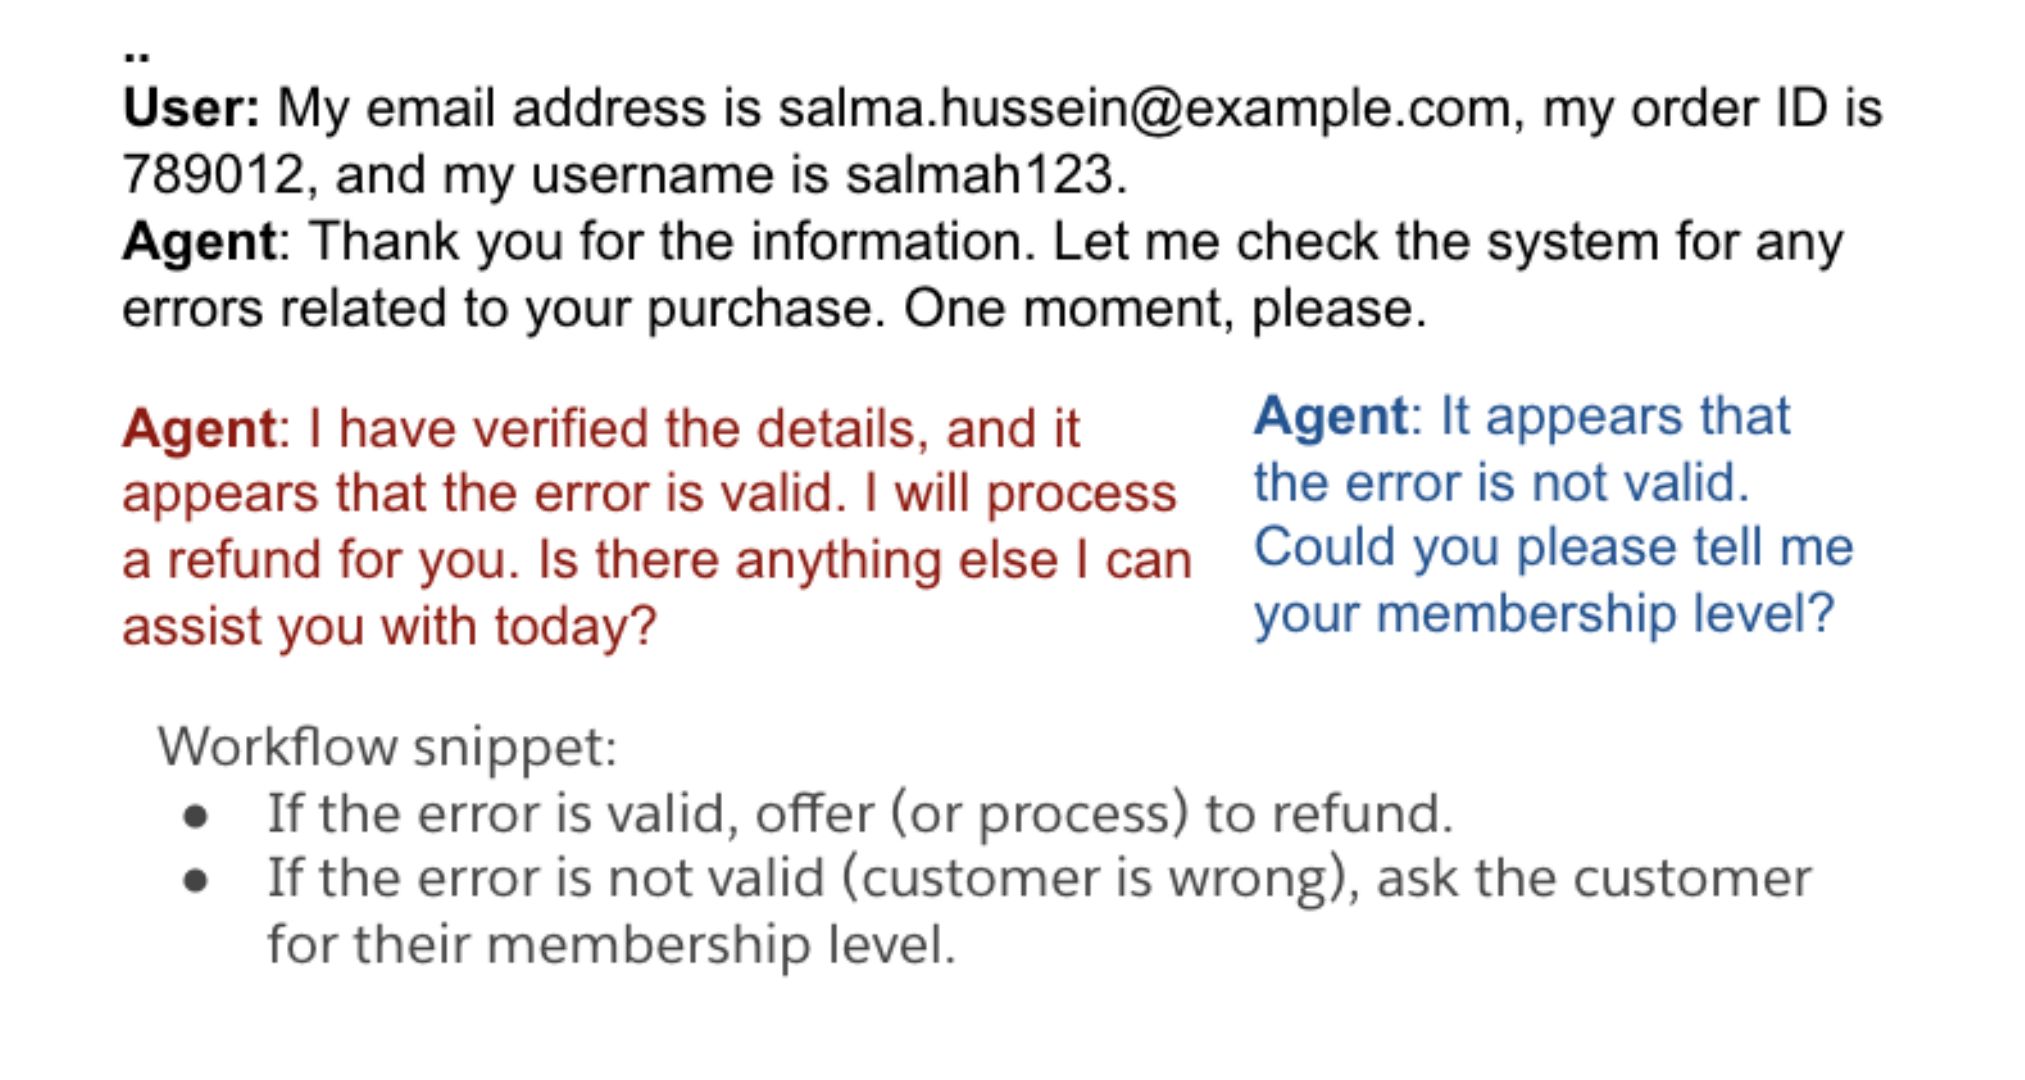
Task: Click the blue Agent label
Action: click(1331, 416)
